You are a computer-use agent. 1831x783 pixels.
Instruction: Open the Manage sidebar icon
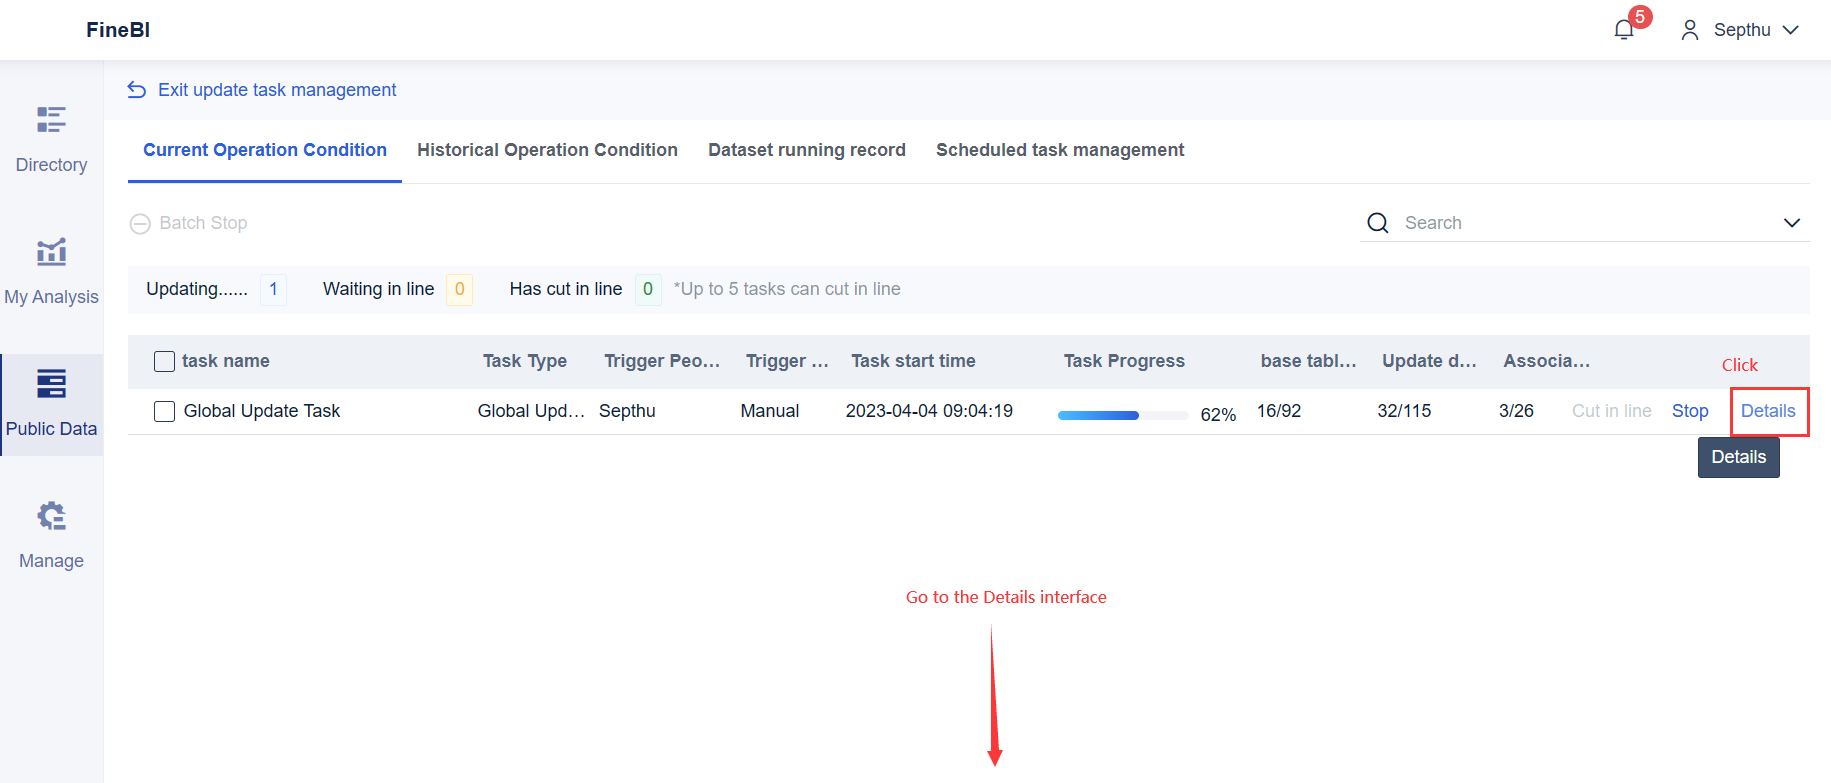[51, 516]
